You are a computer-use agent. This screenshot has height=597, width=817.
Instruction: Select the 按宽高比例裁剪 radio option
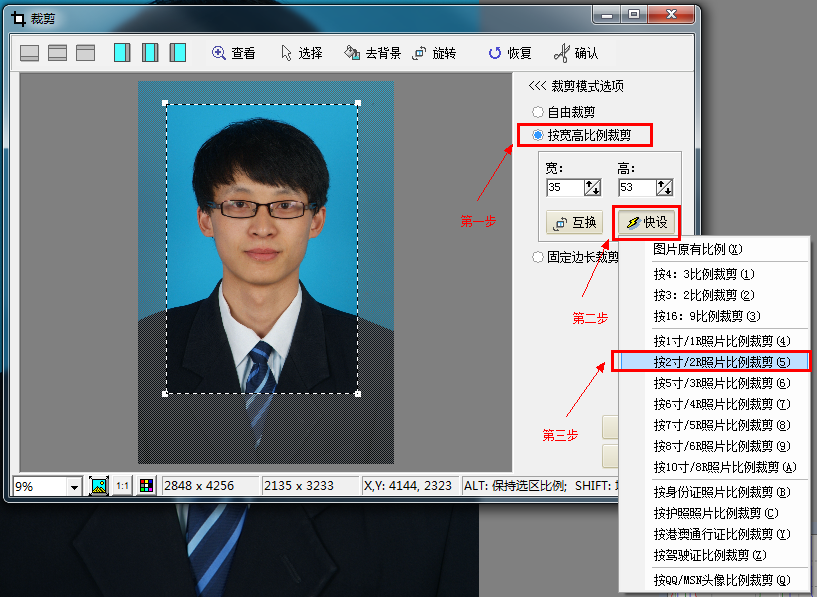(x=539, y=134)
